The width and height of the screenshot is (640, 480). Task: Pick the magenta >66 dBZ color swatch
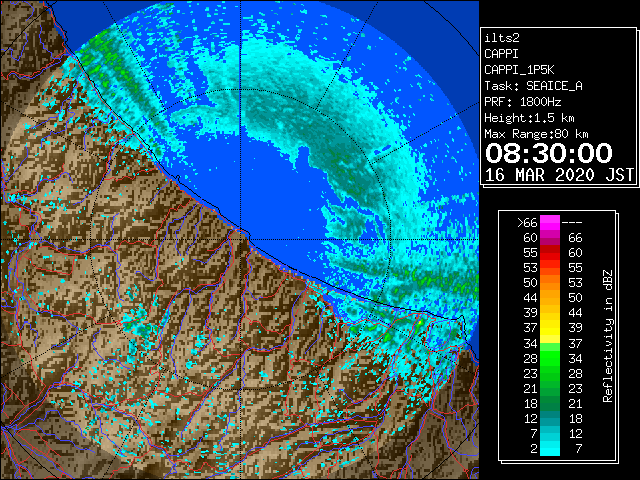pos(550,223)
